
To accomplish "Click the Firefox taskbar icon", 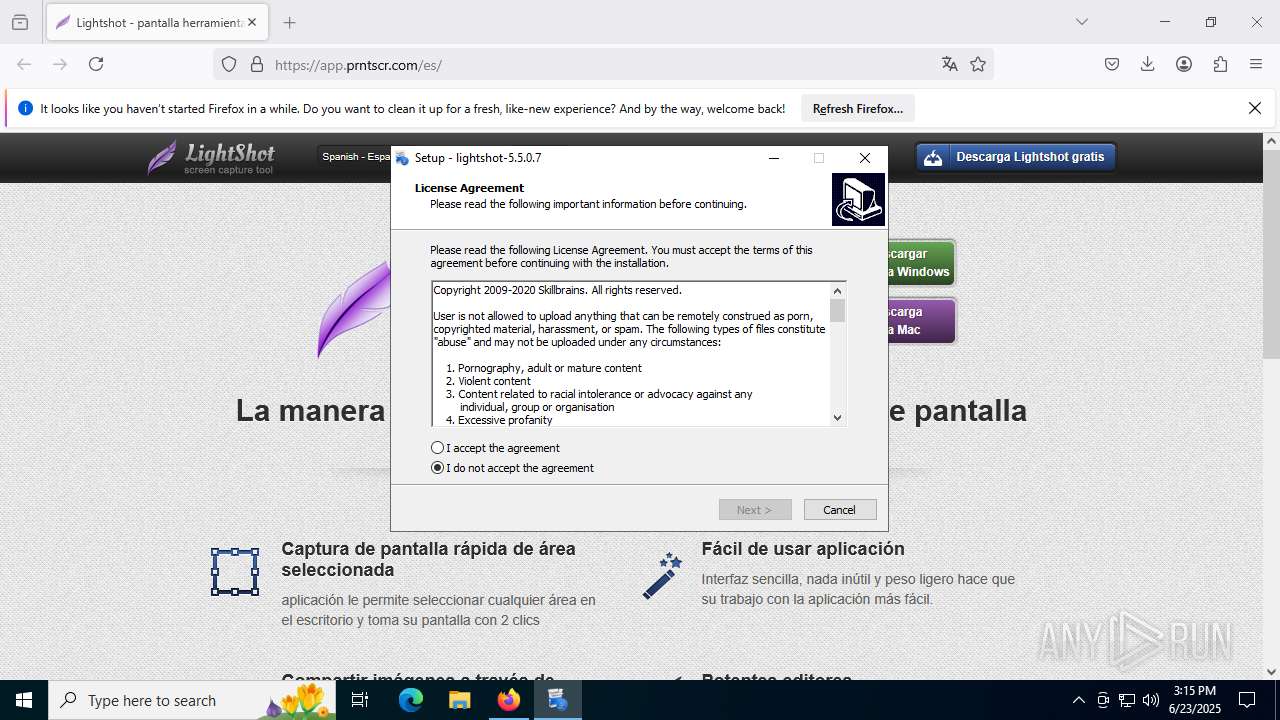I will [508, 700].
